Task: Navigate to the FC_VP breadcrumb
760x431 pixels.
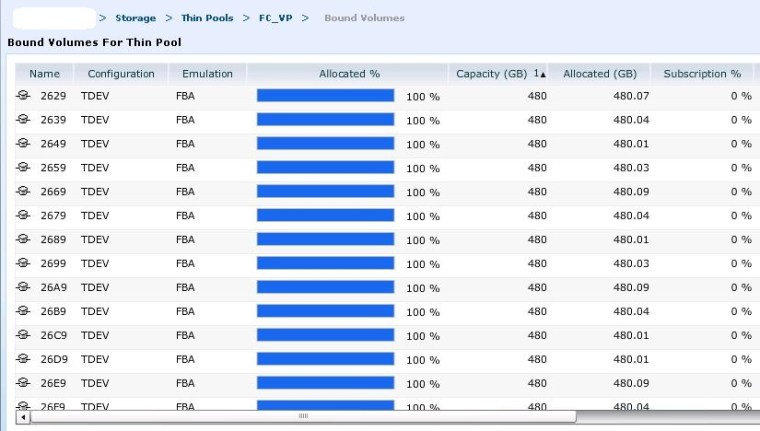Action: click(x=275, y=18)
